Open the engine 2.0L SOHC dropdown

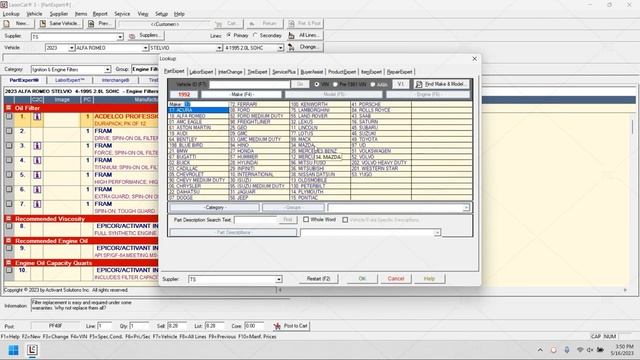(280, 48)
